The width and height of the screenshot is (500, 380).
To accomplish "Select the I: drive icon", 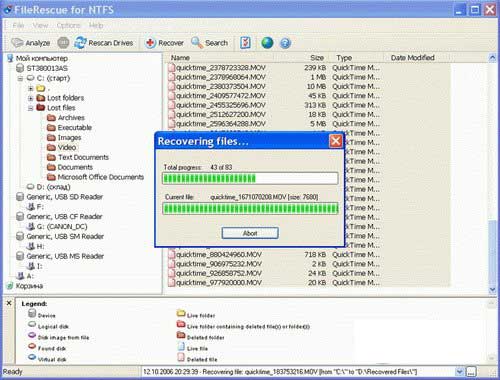I will pos(31,266).
